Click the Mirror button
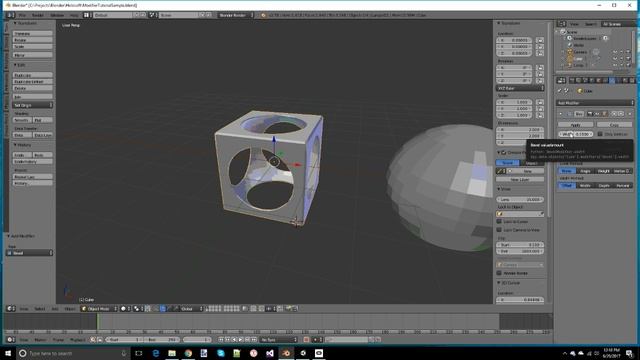This screenshot has height=360, width=640. [x=33, y=55]
